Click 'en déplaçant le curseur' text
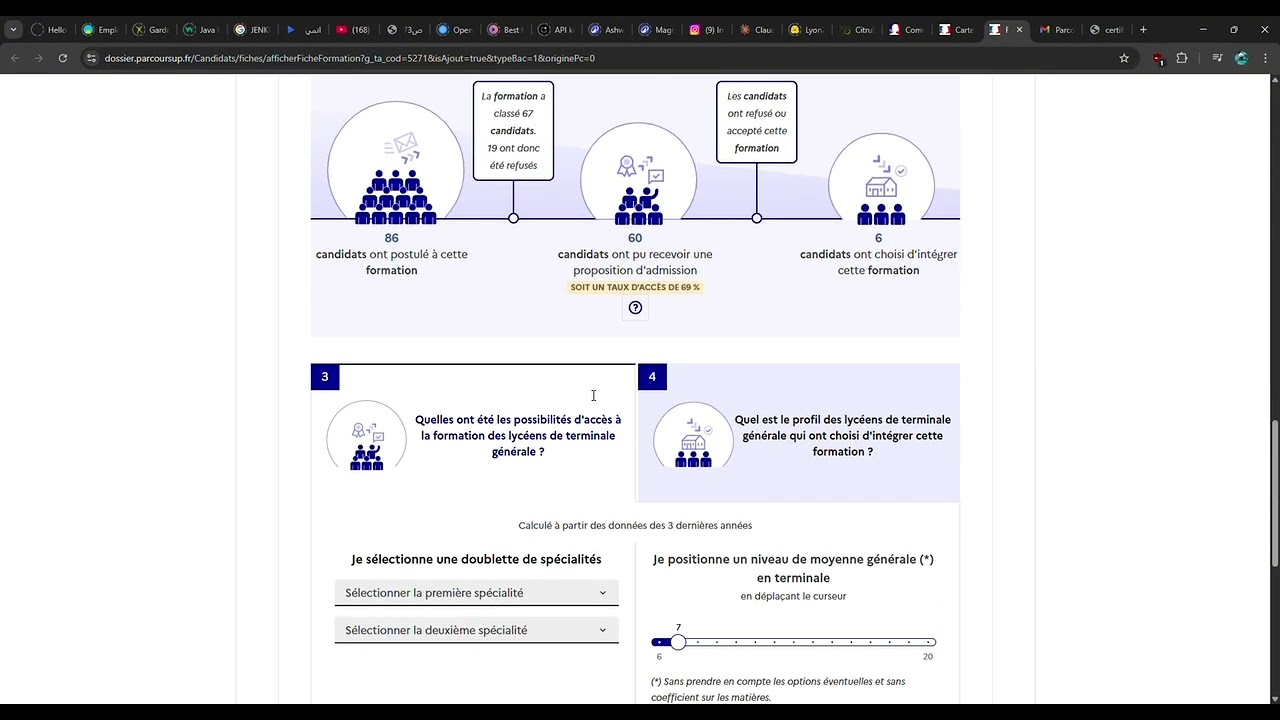1280x720 pixels. tap(793, 596)
